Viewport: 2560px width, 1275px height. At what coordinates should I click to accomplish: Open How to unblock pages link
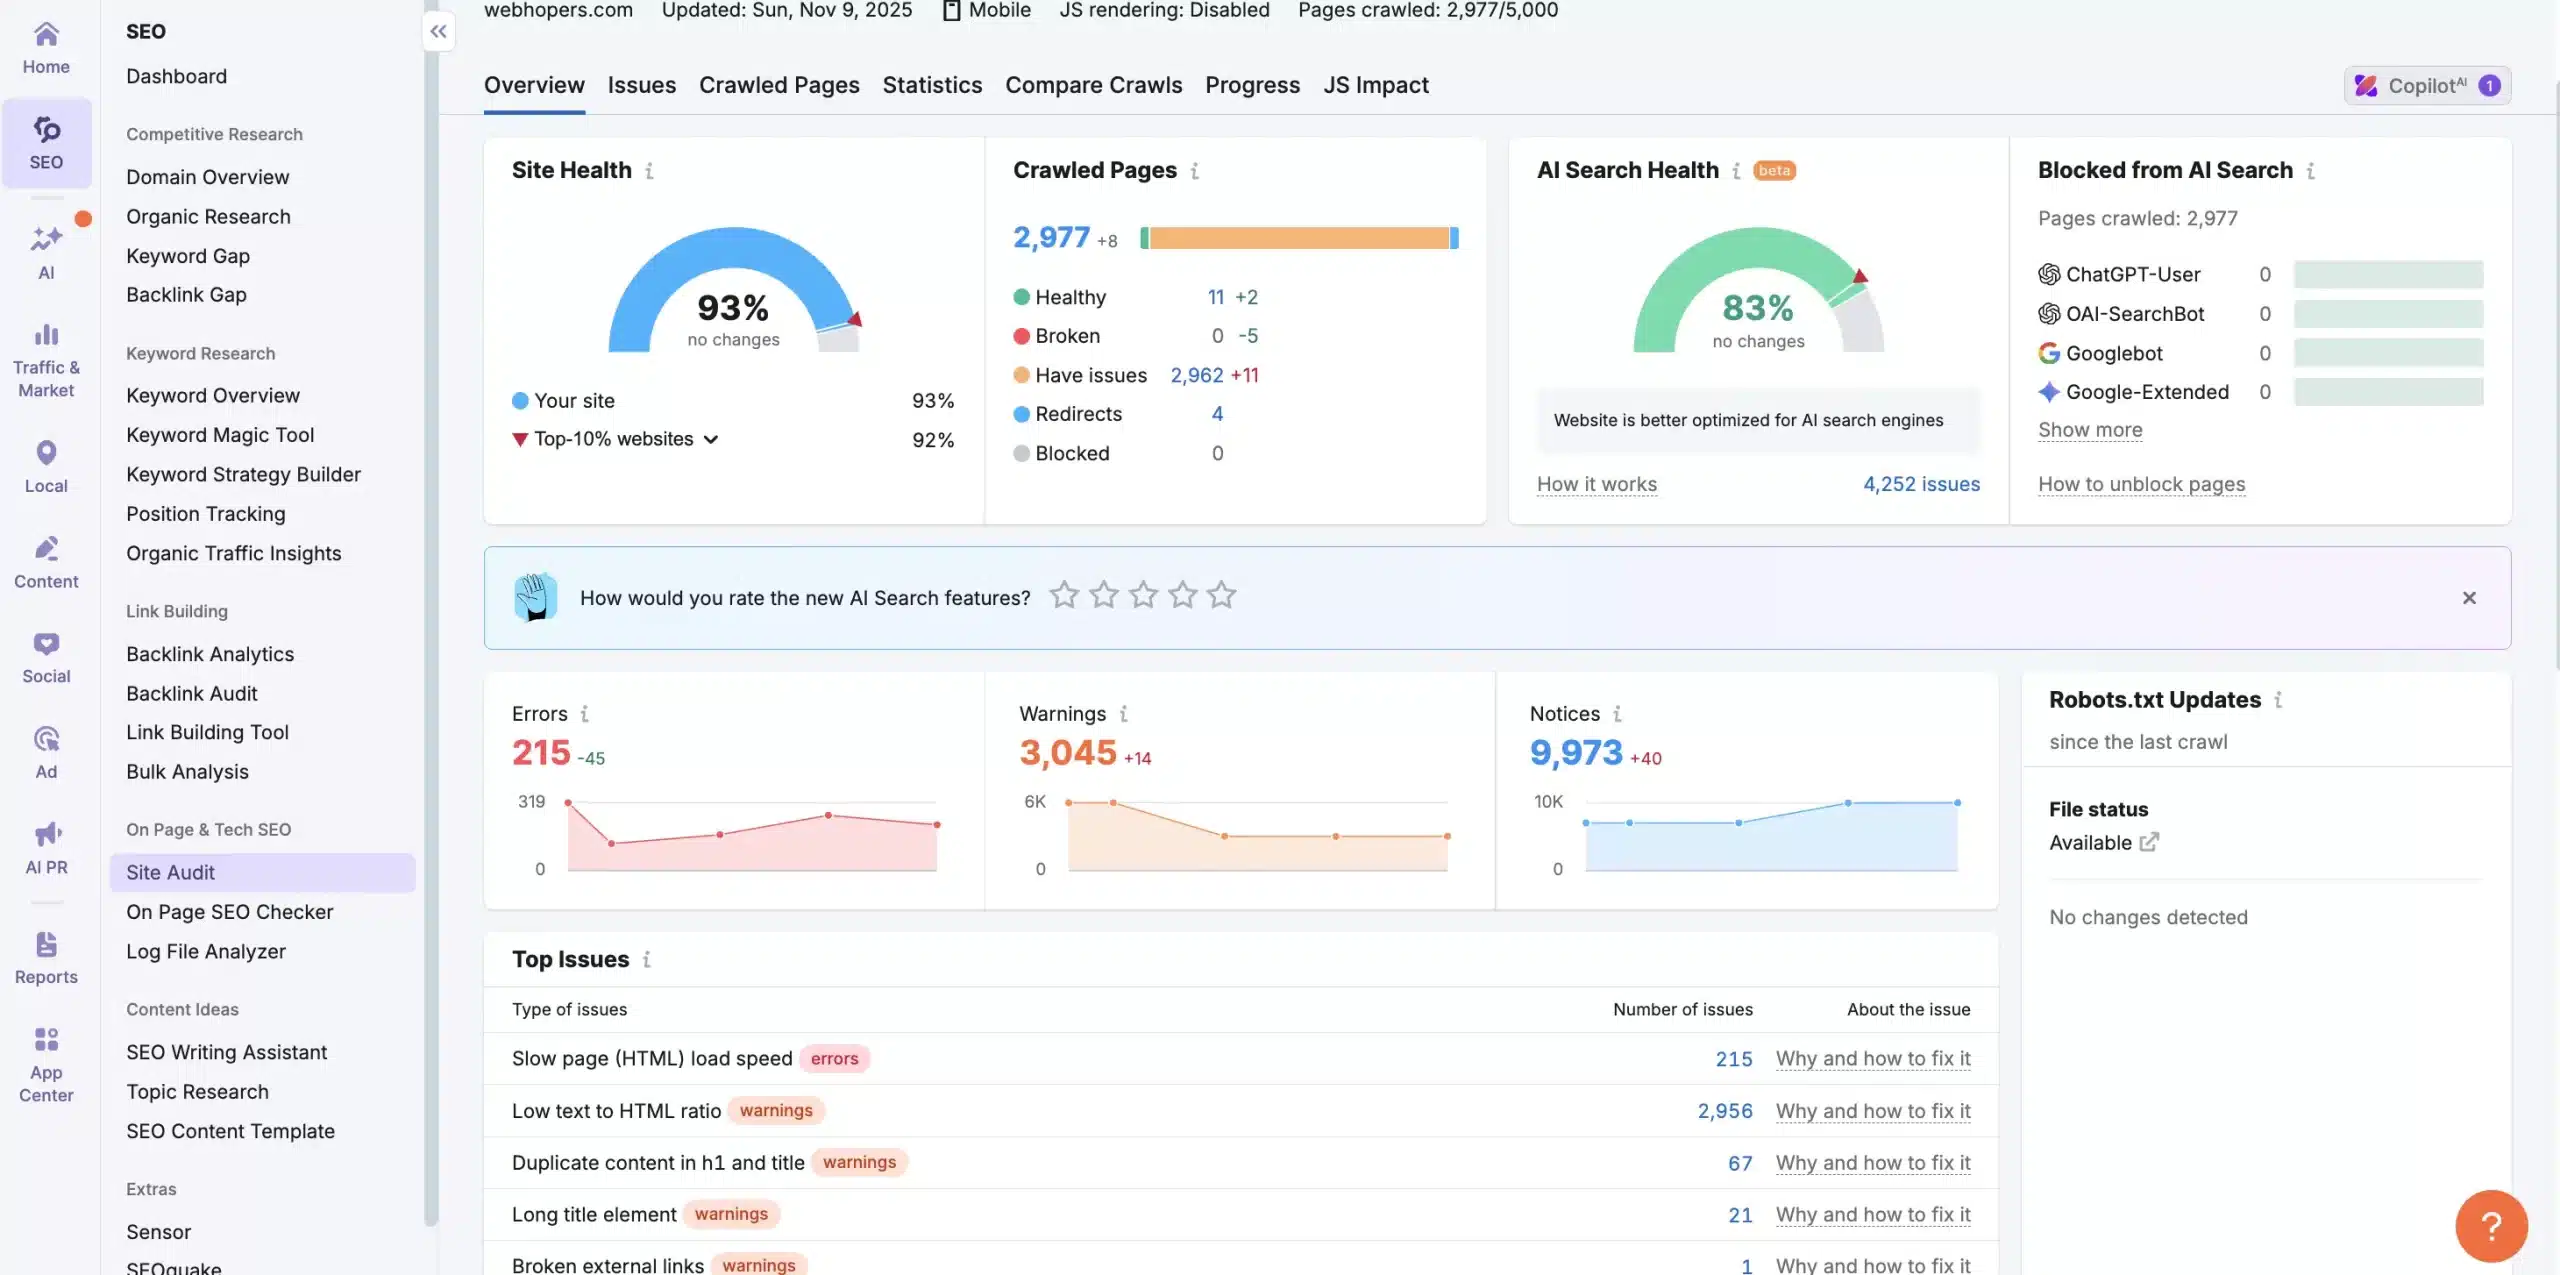[2141, 484]
